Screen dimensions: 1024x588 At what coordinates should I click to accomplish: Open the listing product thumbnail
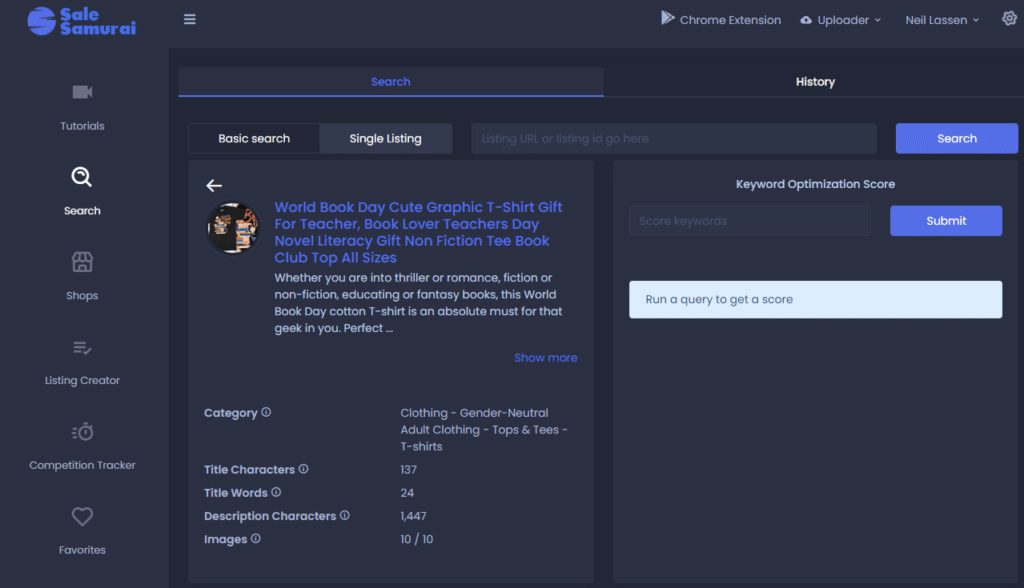pos(233,228)
